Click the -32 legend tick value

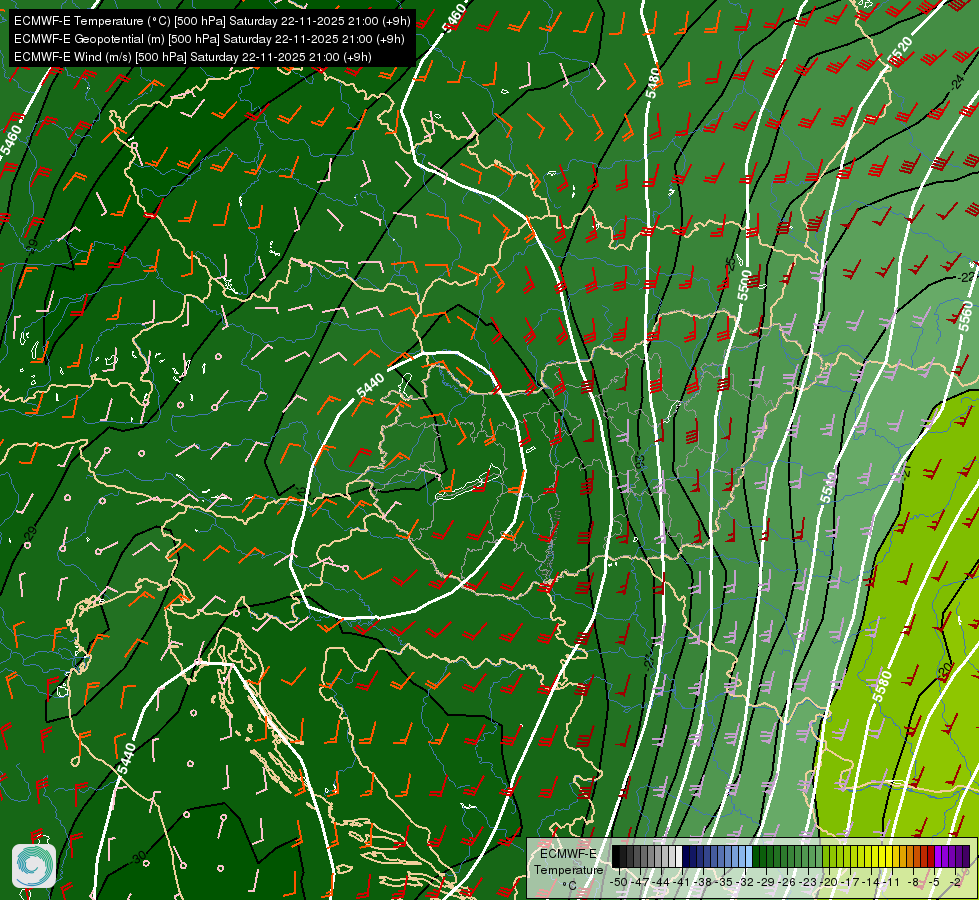745,883
